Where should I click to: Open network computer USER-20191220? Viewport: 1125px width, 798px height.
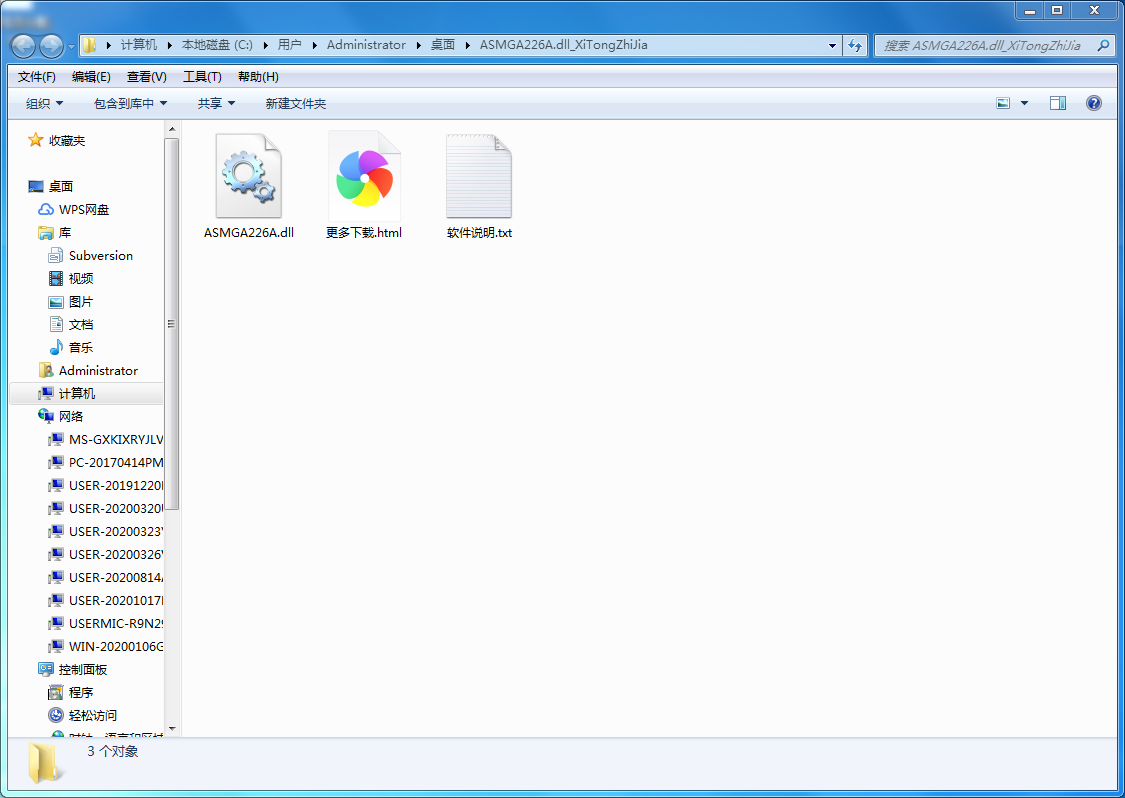(x=116, y=485)
